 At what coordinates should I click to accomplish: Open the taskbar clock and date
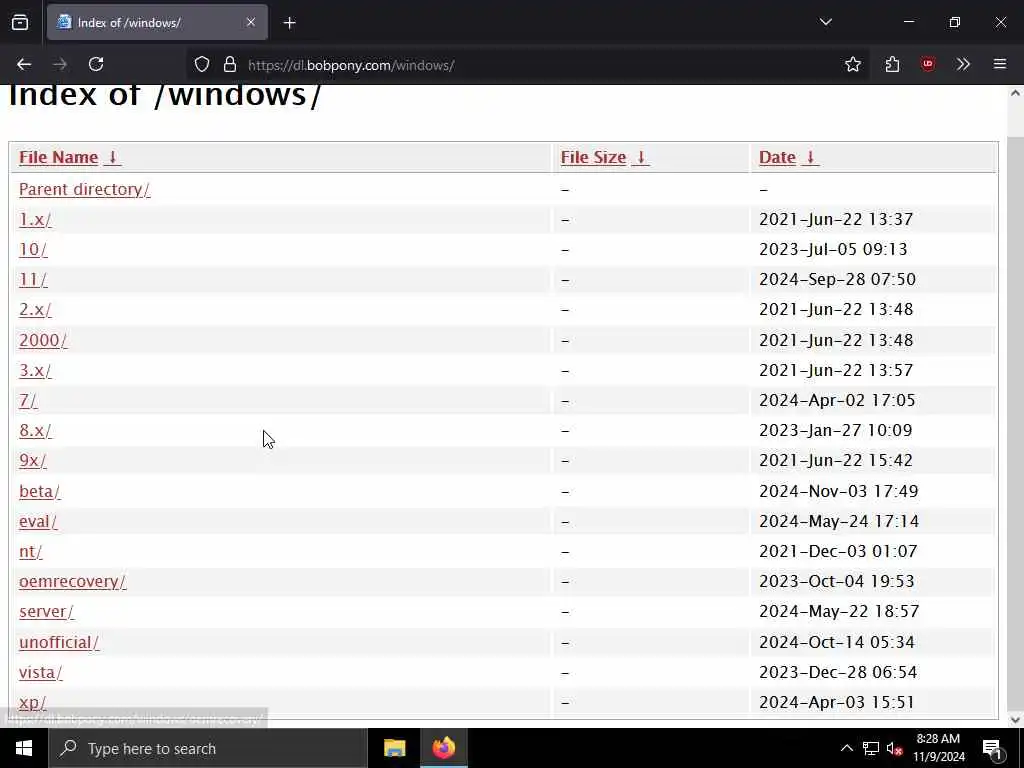938,748
